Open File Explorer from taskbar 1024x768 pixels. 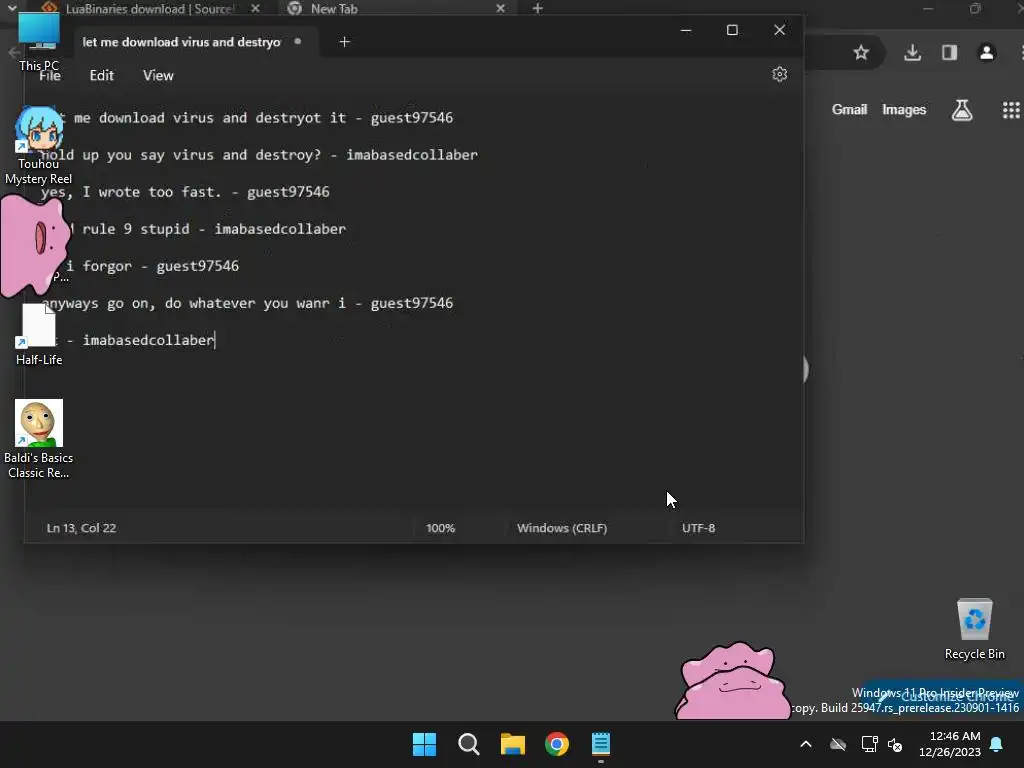pyautogui.click(x=513, y=744)
